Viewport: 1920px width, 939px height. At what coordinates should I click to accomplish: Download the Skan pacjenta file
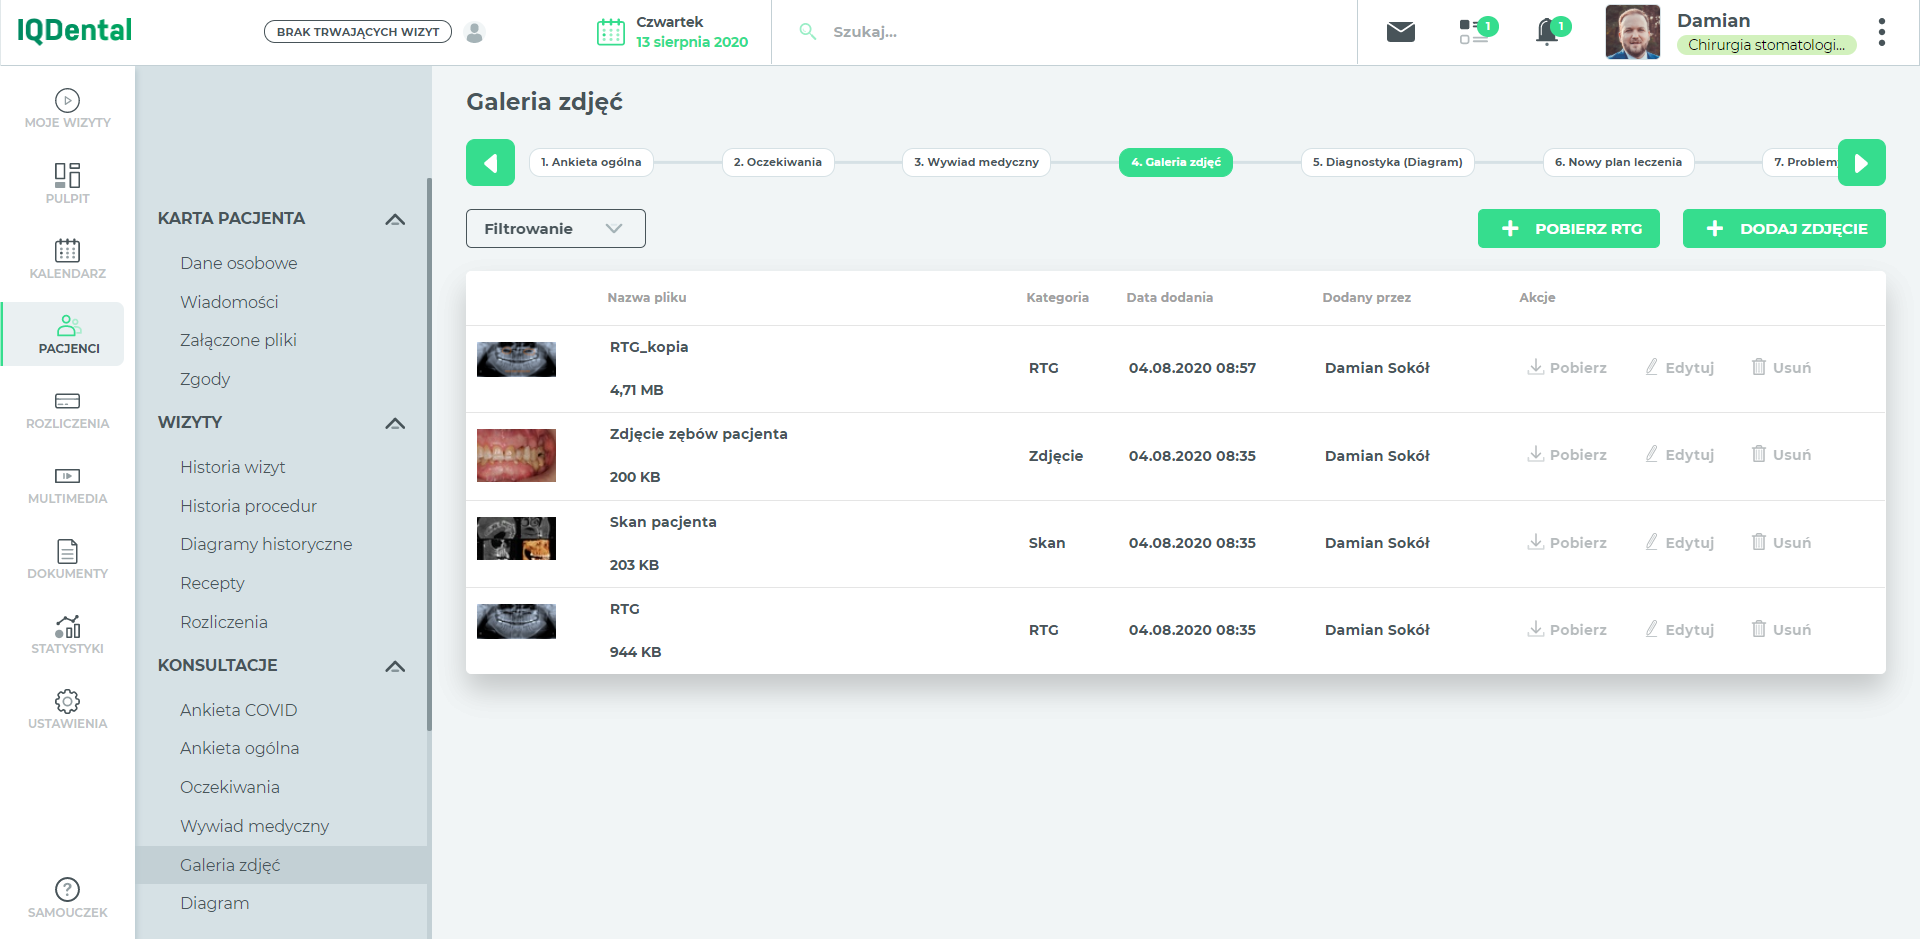click(1567, 542)
